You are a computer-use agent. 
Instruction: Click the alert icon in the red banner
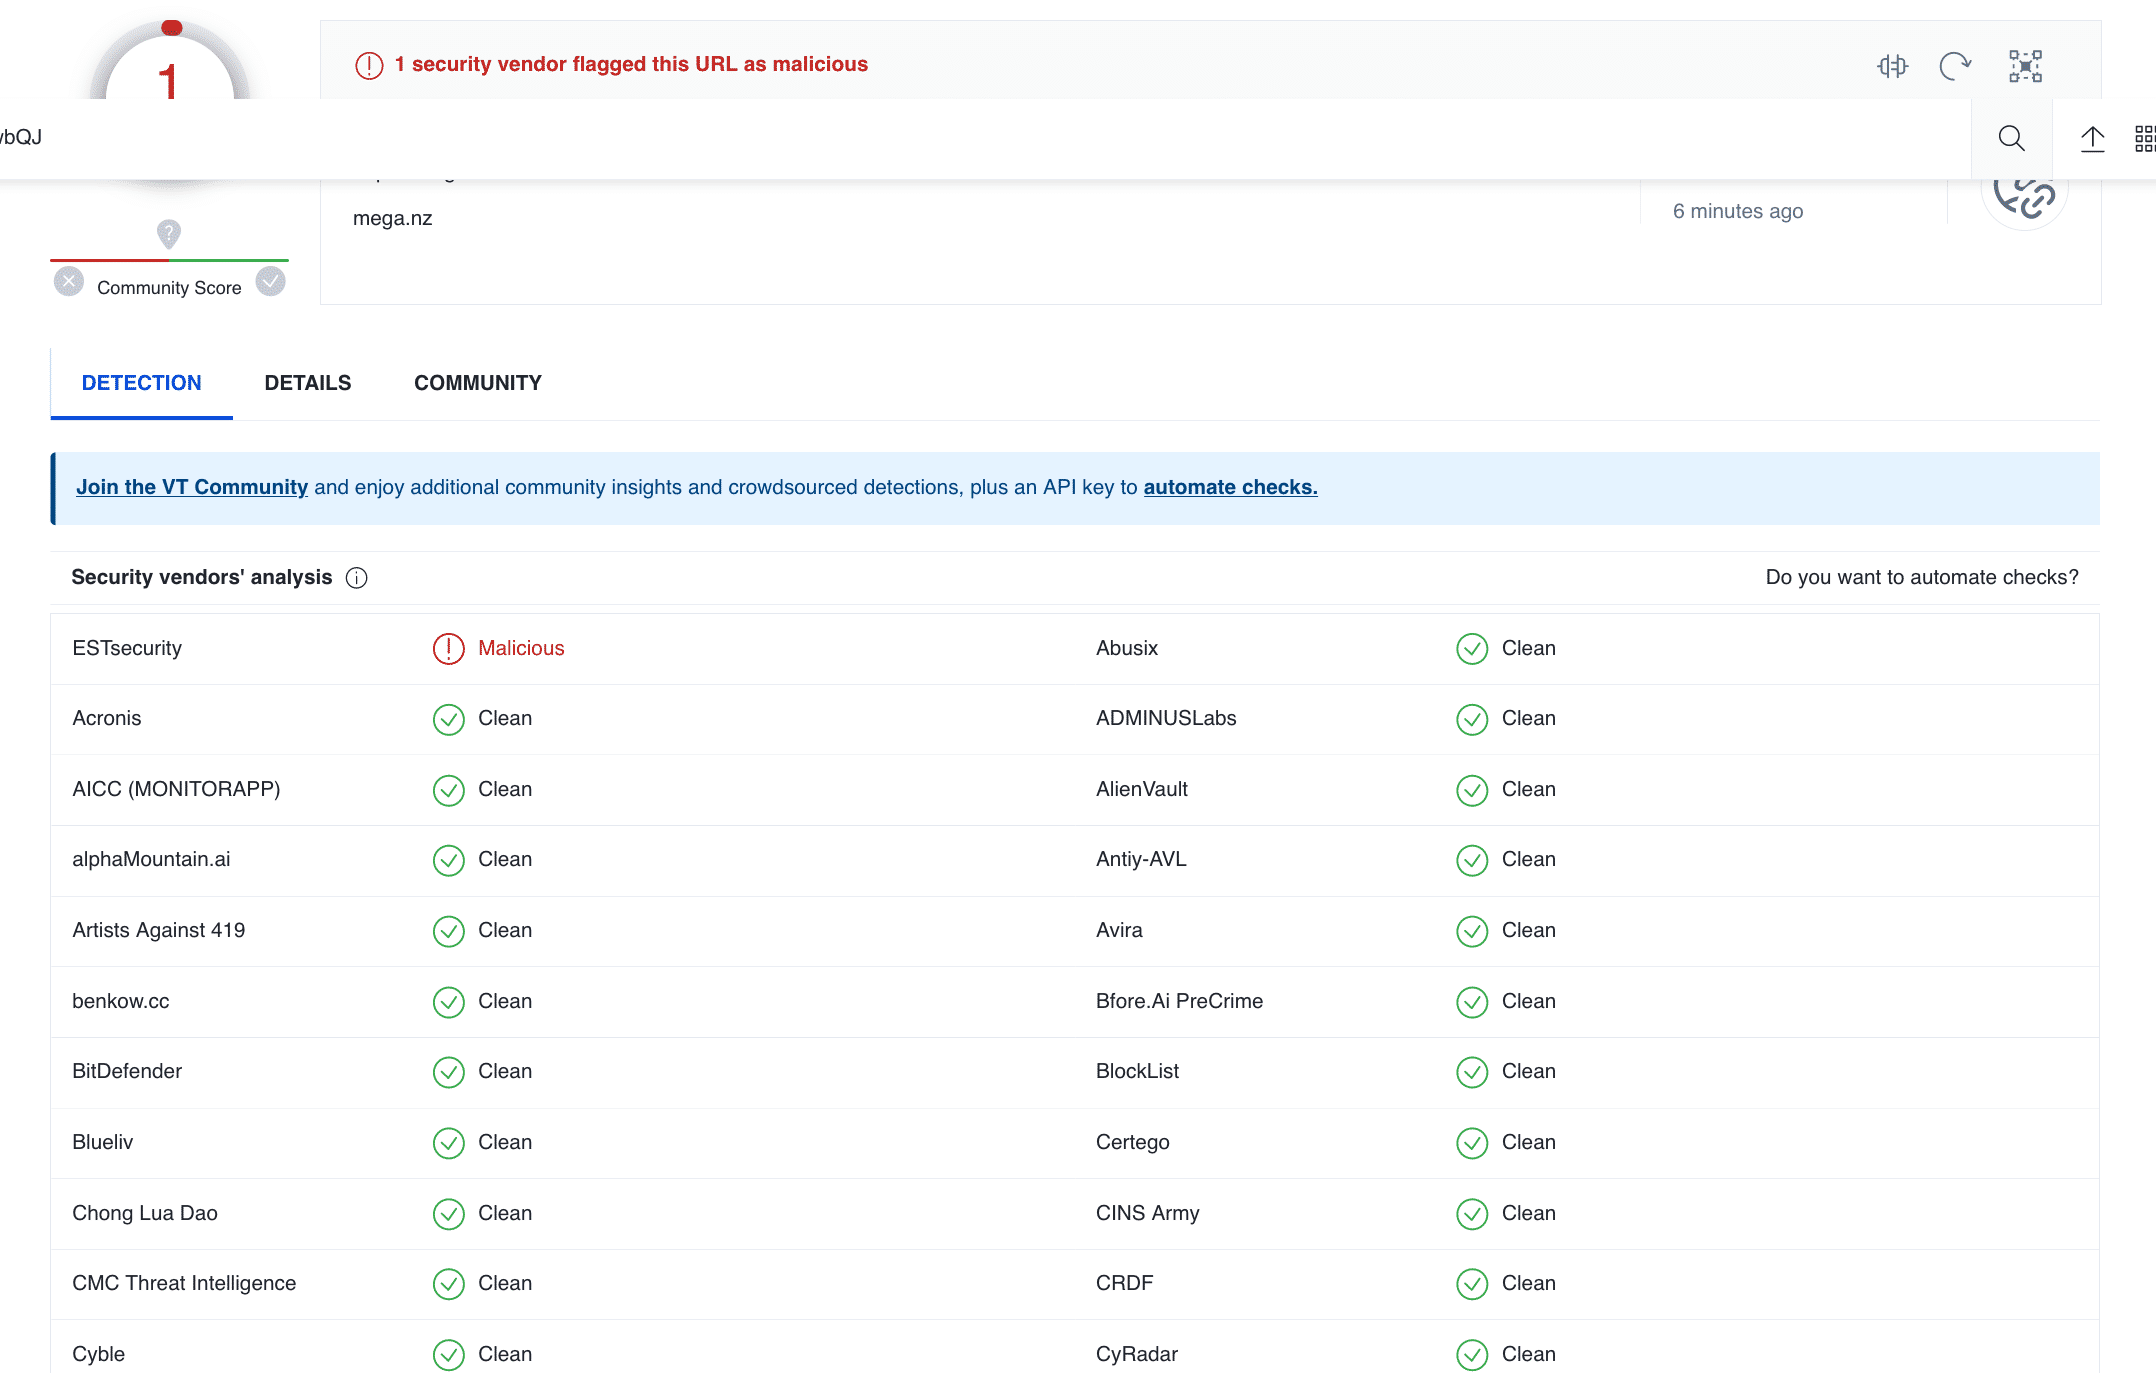369,65
